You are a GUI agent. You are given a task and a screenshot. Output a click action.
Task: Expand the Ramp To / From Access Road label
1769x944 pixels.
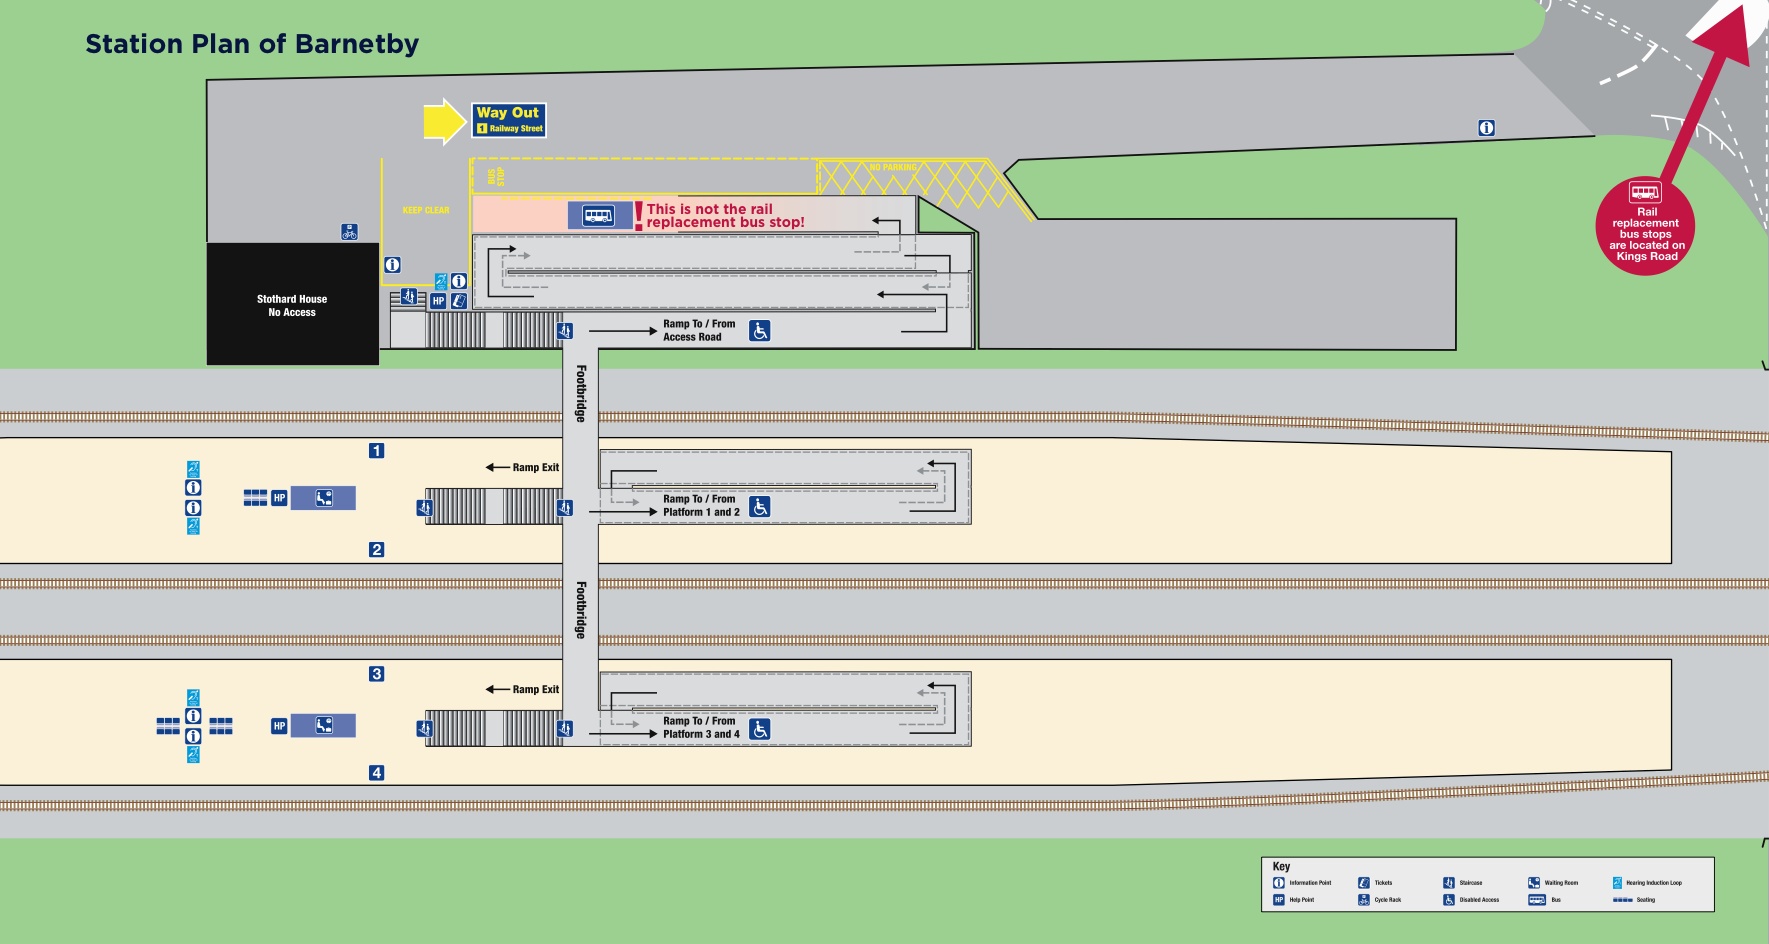tap(700, 330)
